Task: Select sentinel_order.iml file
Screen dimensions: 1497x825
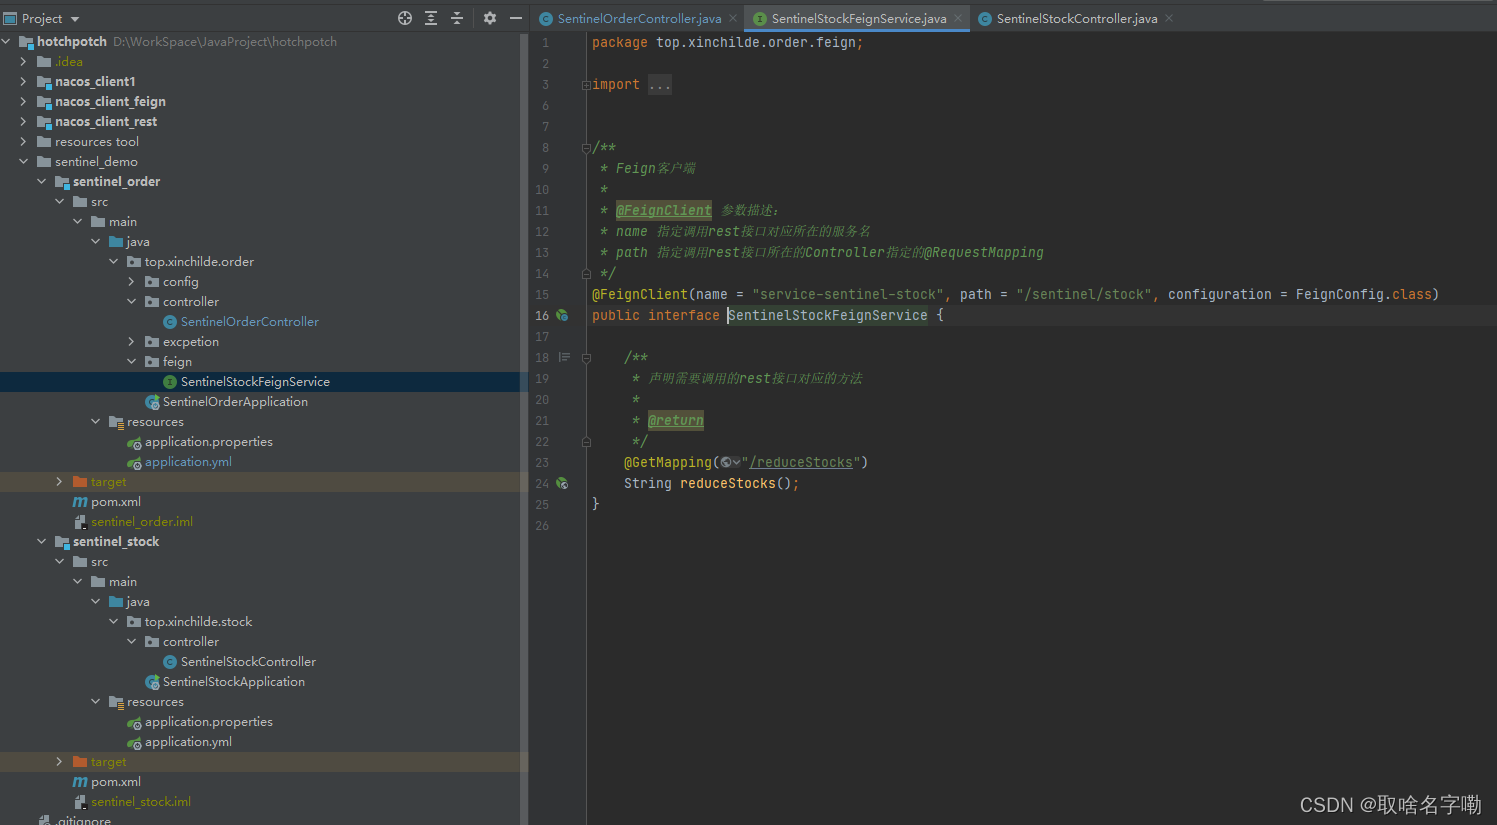Action: coord(141,521)
